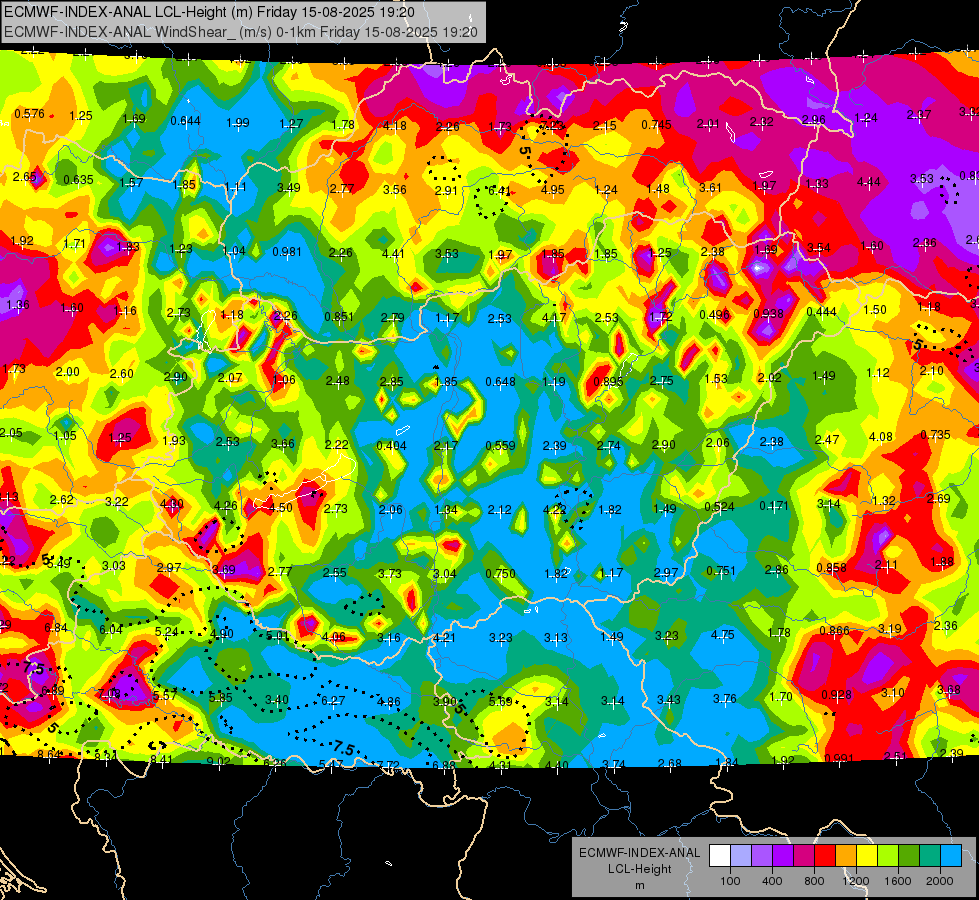
Task: Click the legend tick label 1200
Action: (855, 881)
